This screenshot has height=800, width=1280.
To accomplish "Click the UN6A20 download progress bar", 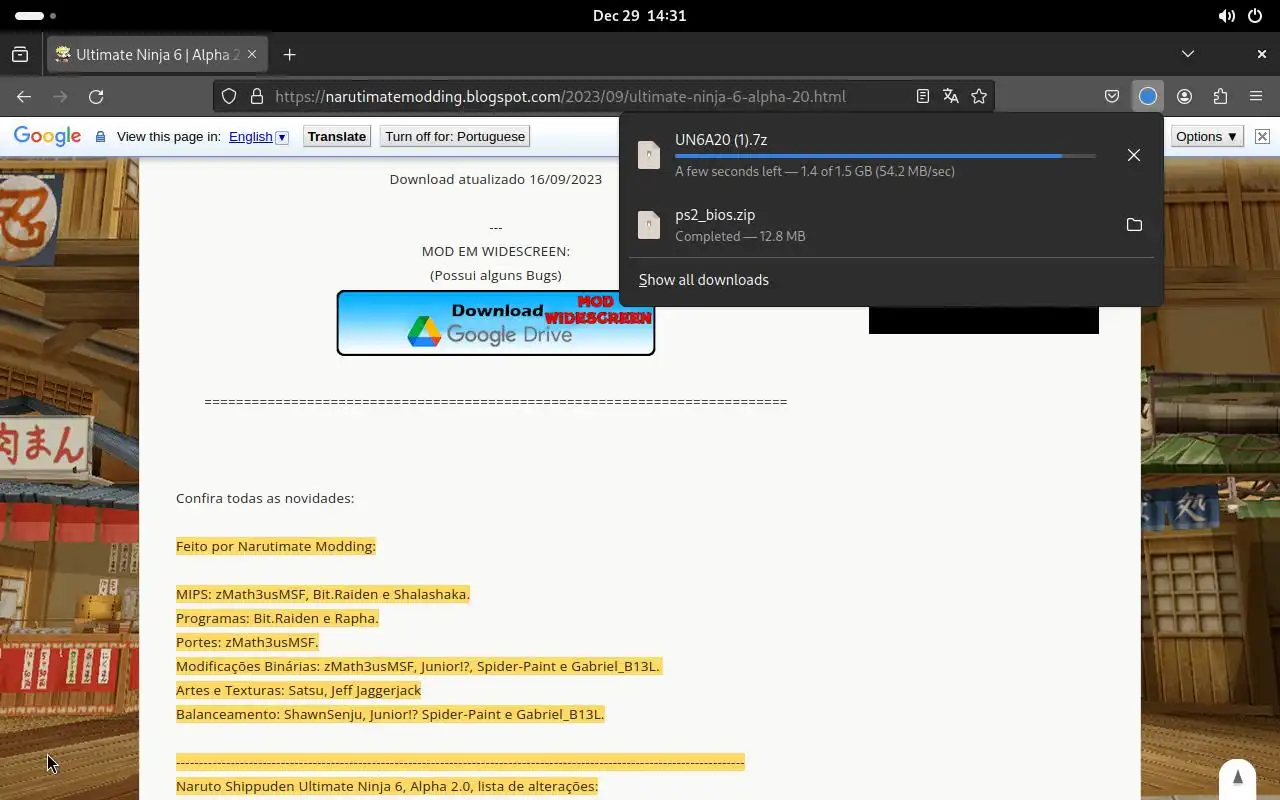I will tap(885, 156).
